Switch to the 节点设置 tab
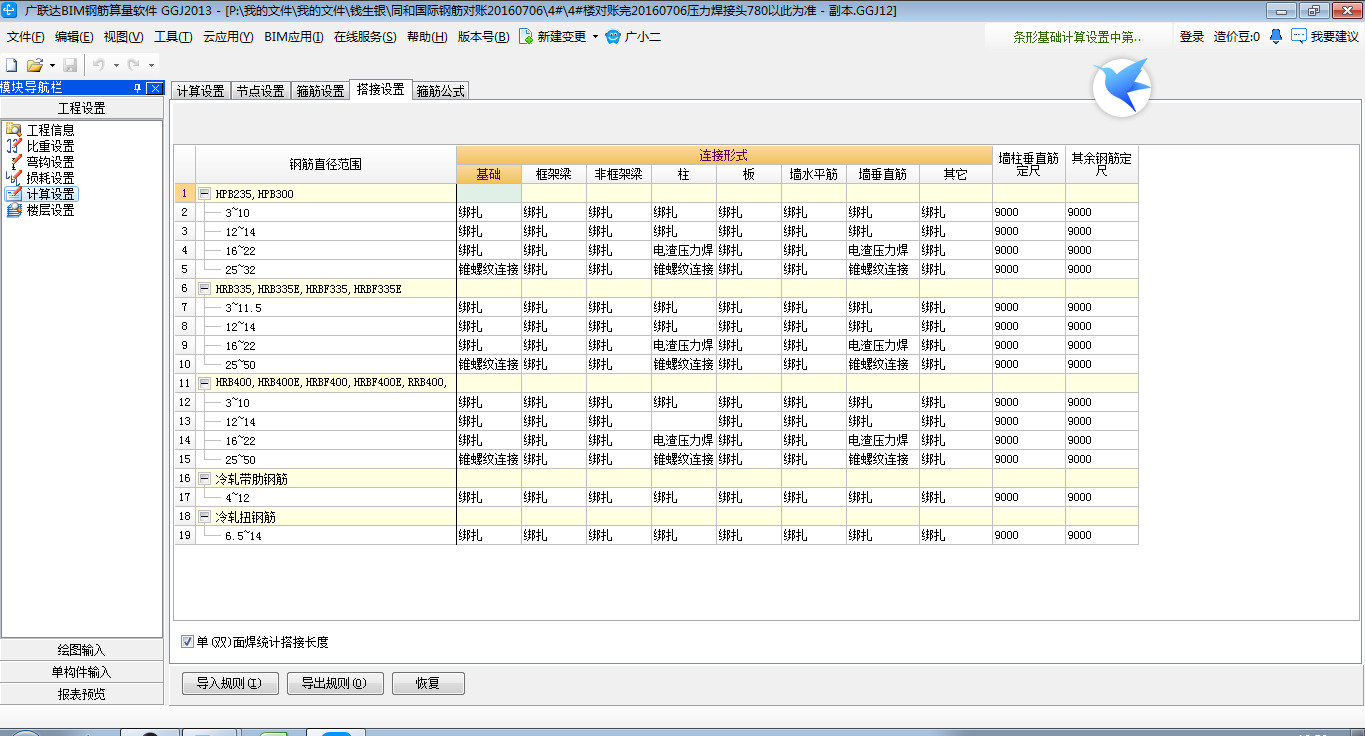This screenshot has height=736, width=1365. pyautogui.click(x=260, y=91)
